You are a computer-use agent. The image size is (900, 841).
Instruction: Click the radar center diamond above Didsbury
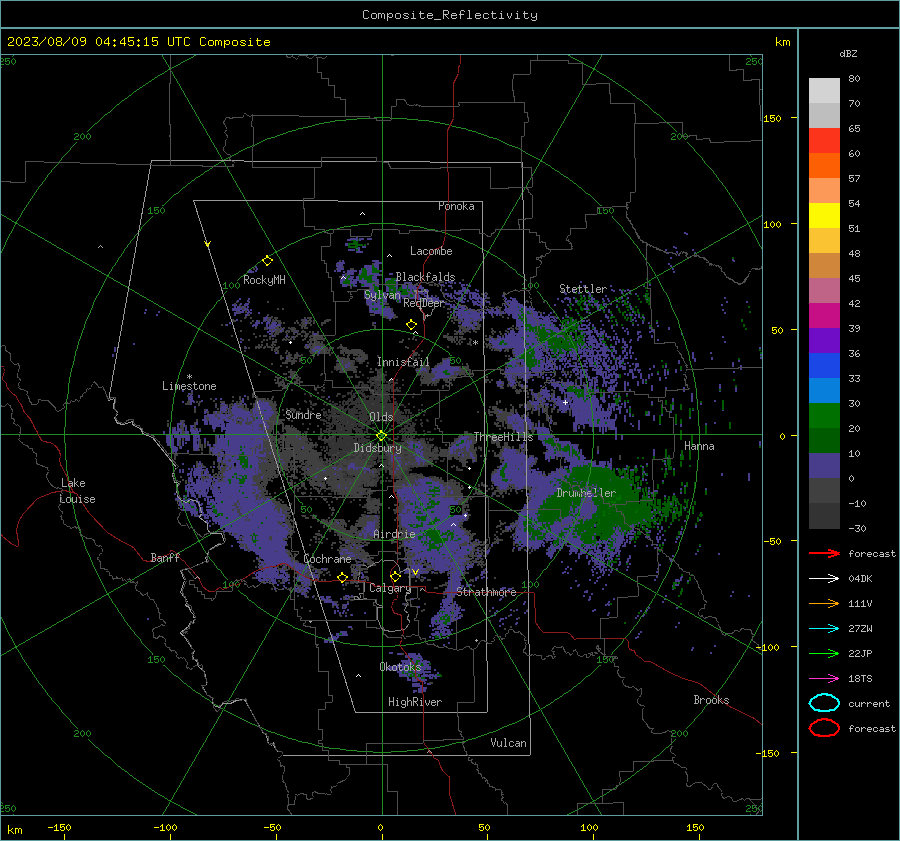click(x=381, y=436)
